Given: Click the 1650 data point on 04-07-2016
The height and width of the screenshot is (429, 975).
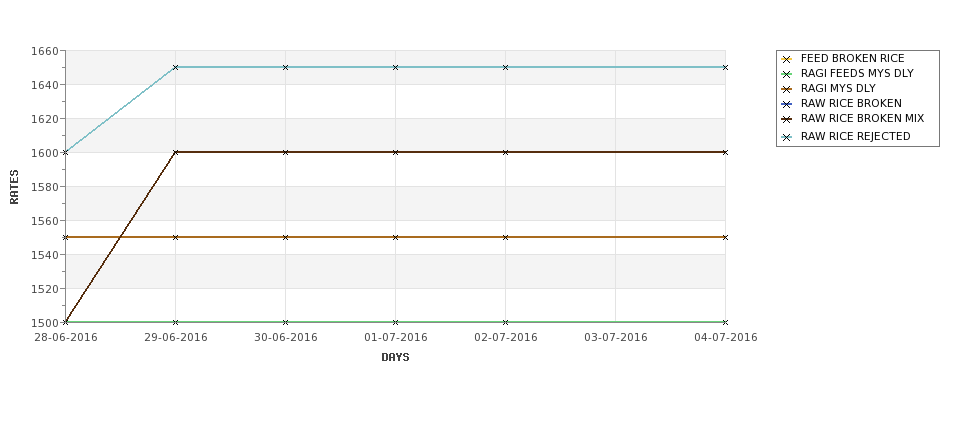Looking at the screenshot, I should [725, 67].
